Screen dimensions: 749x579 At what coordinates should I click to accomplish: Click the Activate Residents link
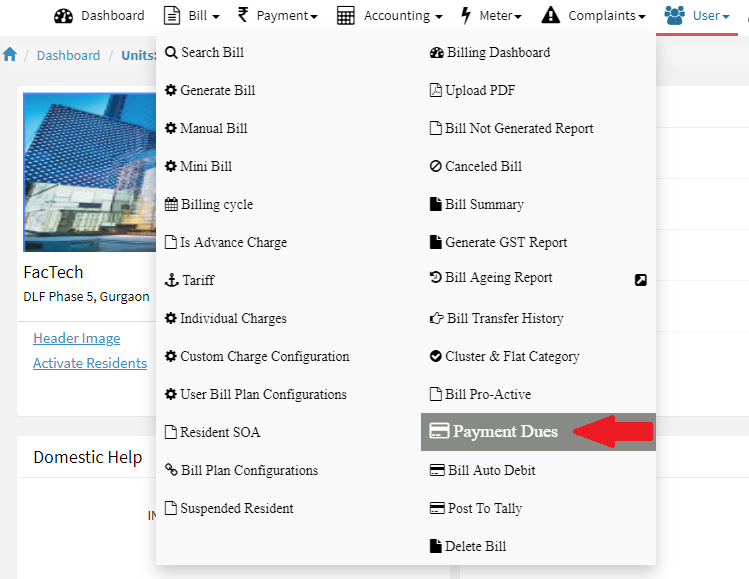[90, 363]
